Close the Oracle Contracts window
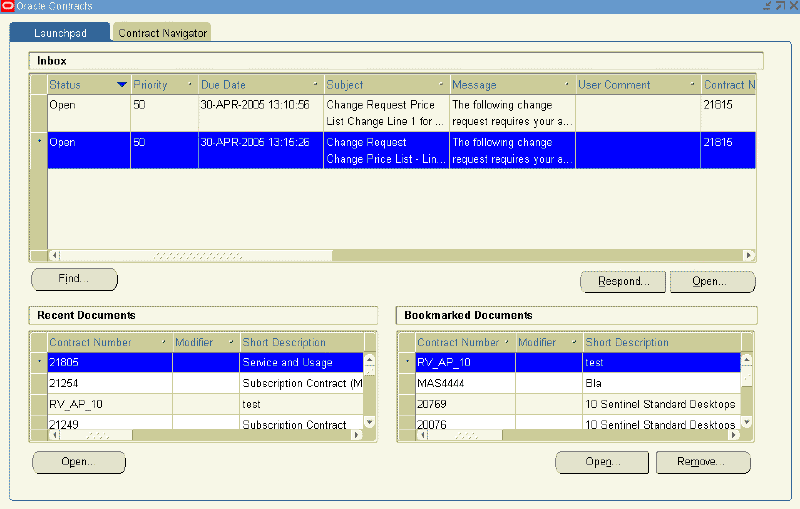This screenshot has width=800, height=509. (794, 6)
